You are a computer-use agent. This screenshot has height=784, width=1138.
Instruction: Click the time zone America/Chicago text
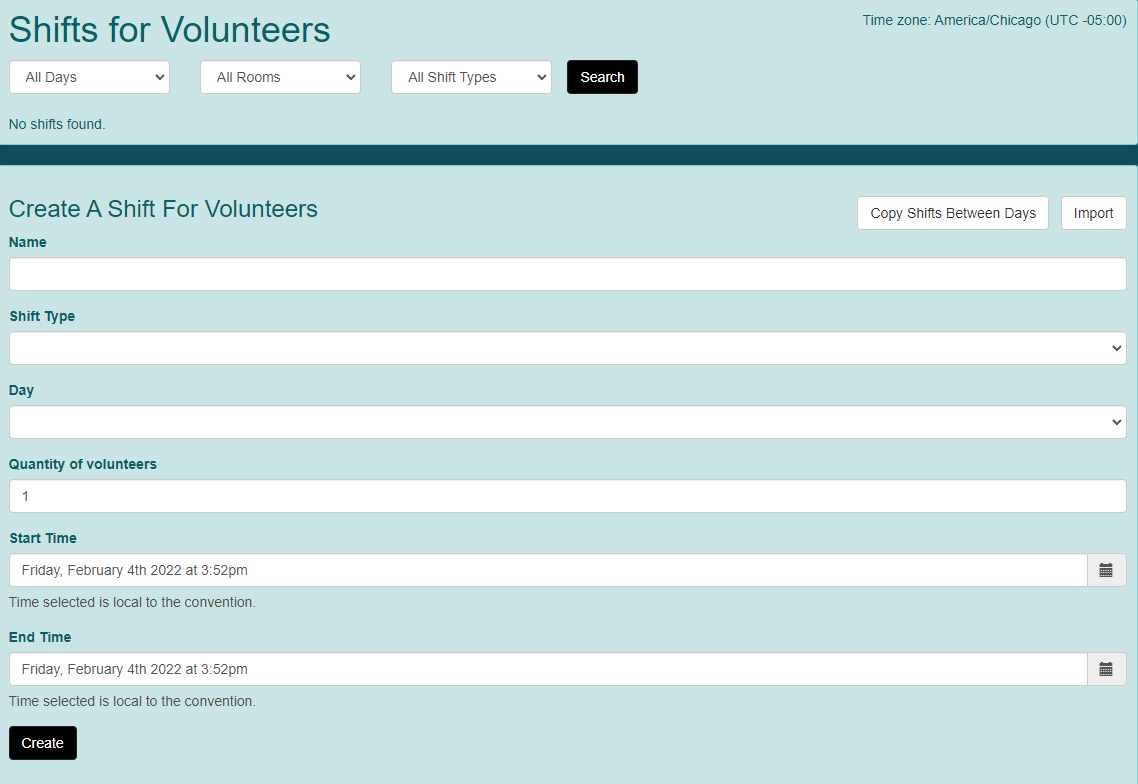click(x=994, y=20)
